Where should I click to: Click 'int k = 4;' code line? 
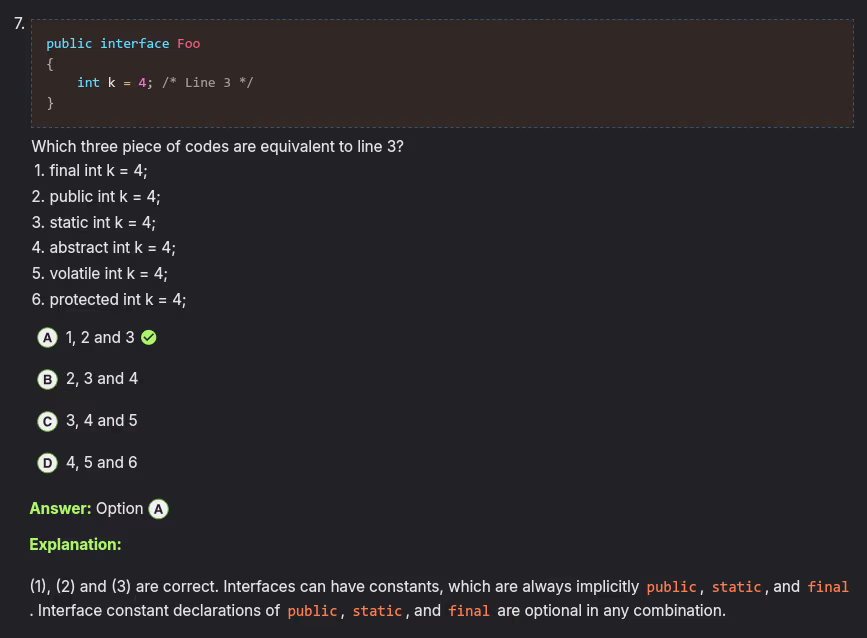pyautogui.click(x=115, y=82)
